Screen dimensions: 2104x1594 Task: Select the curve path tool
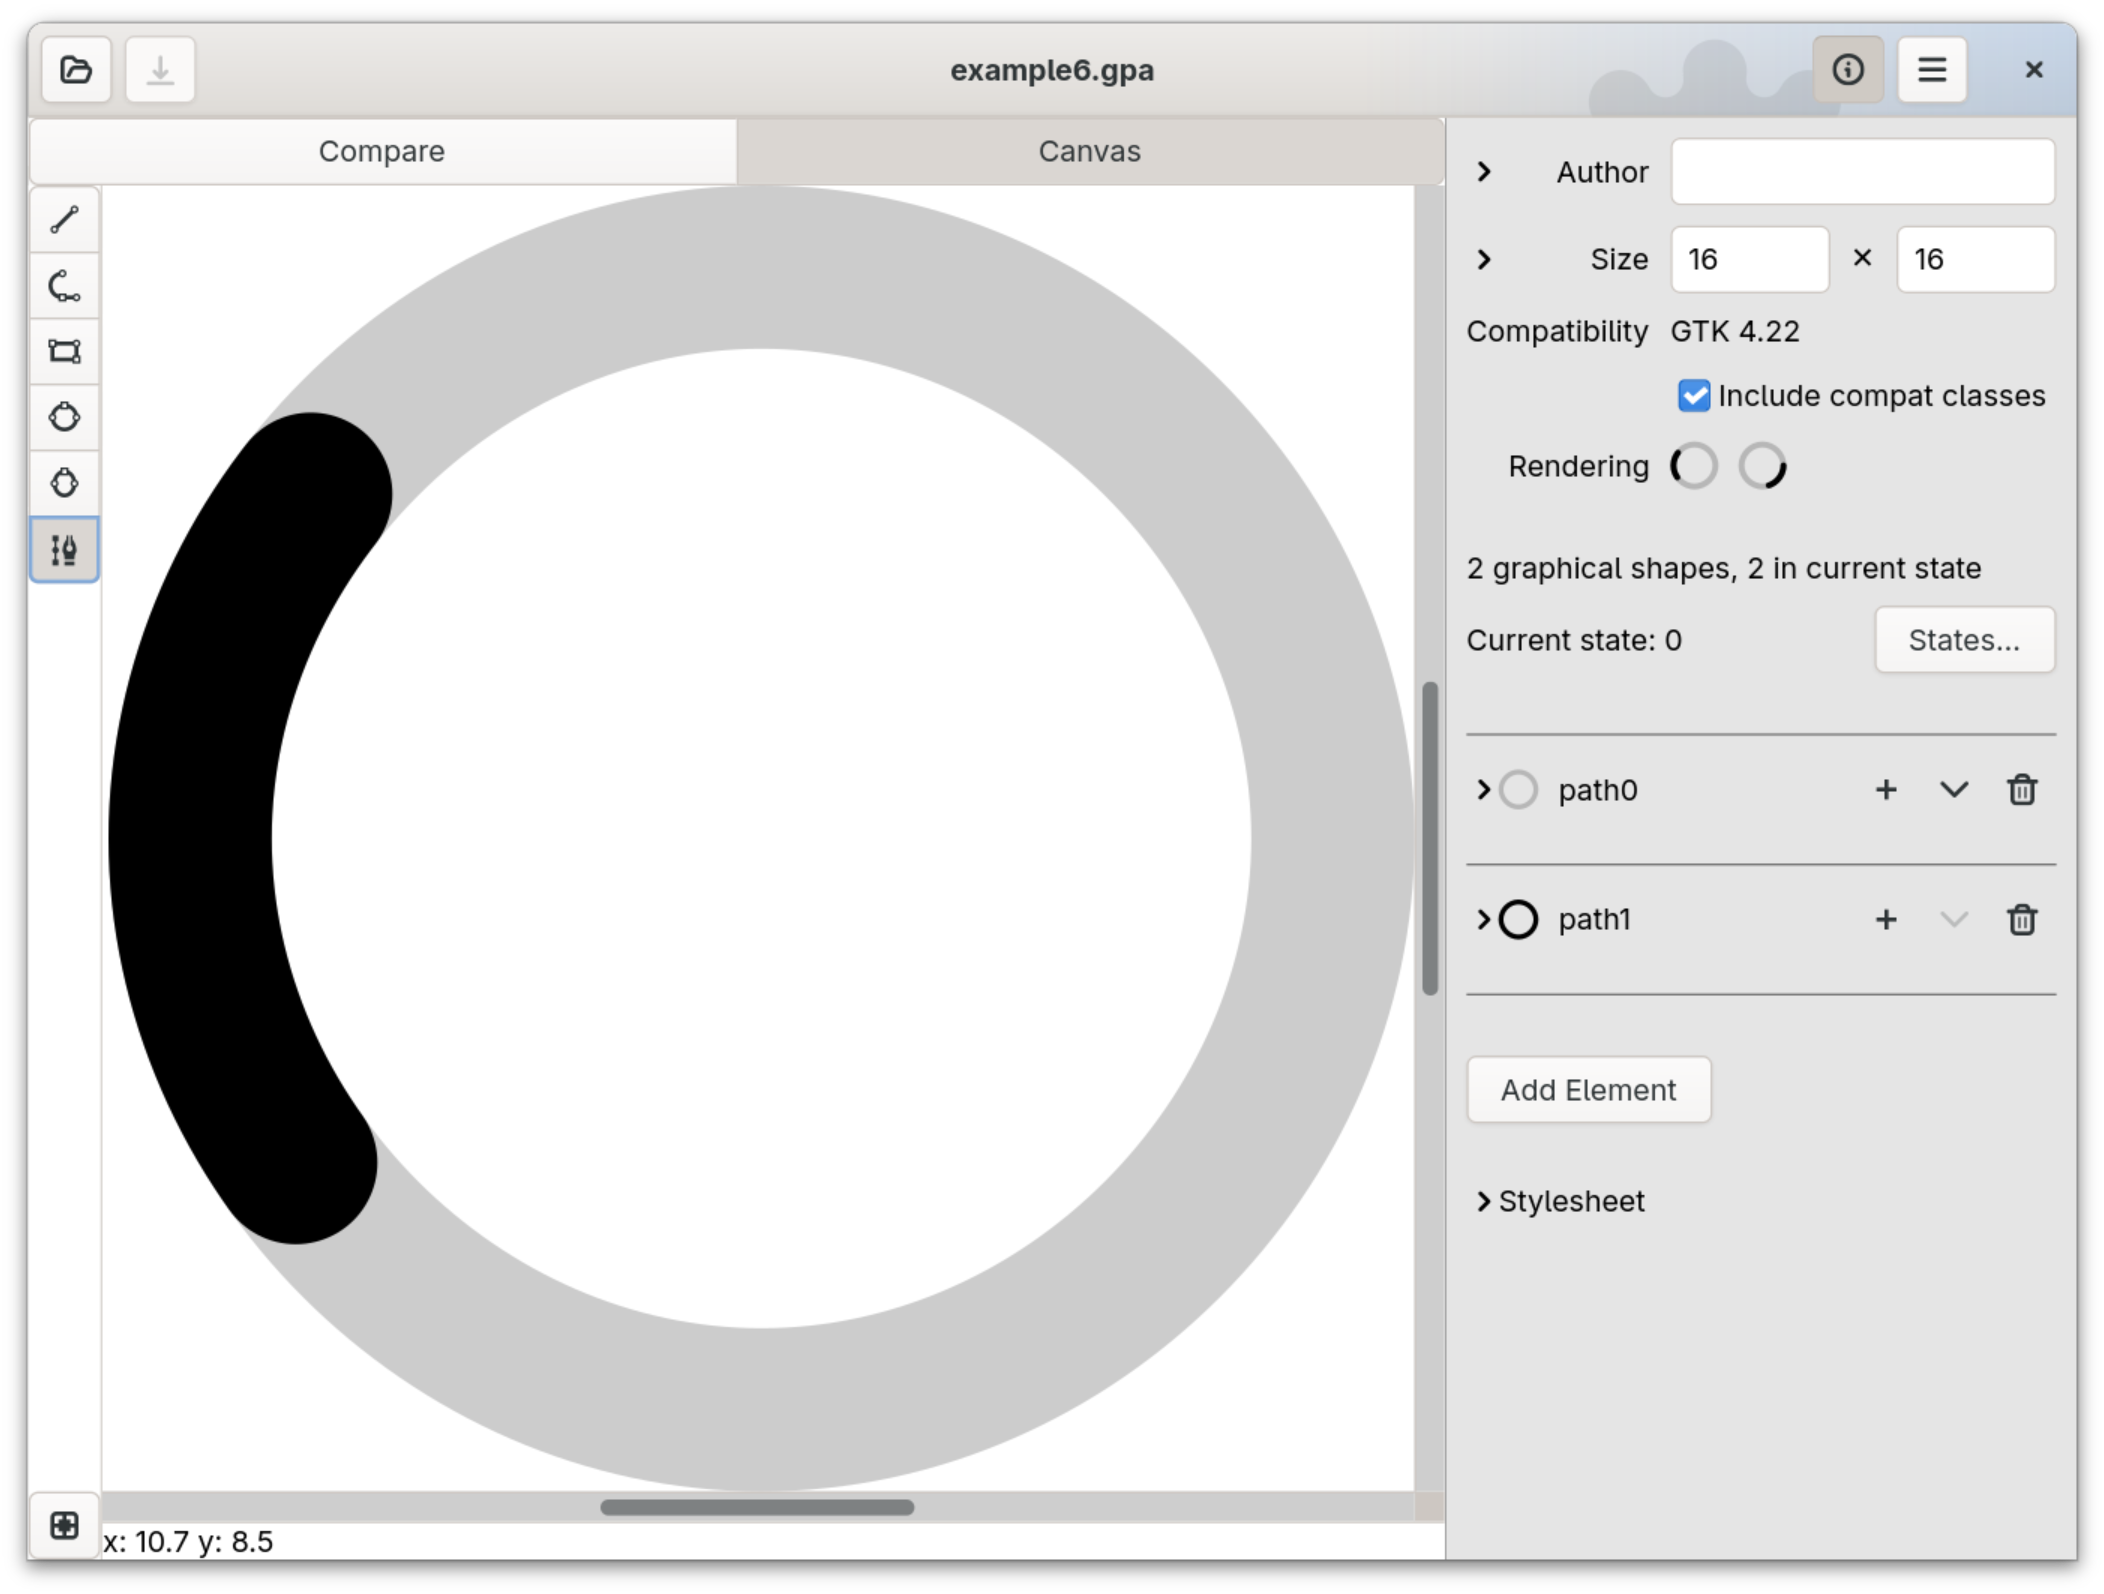coord(65,286)
